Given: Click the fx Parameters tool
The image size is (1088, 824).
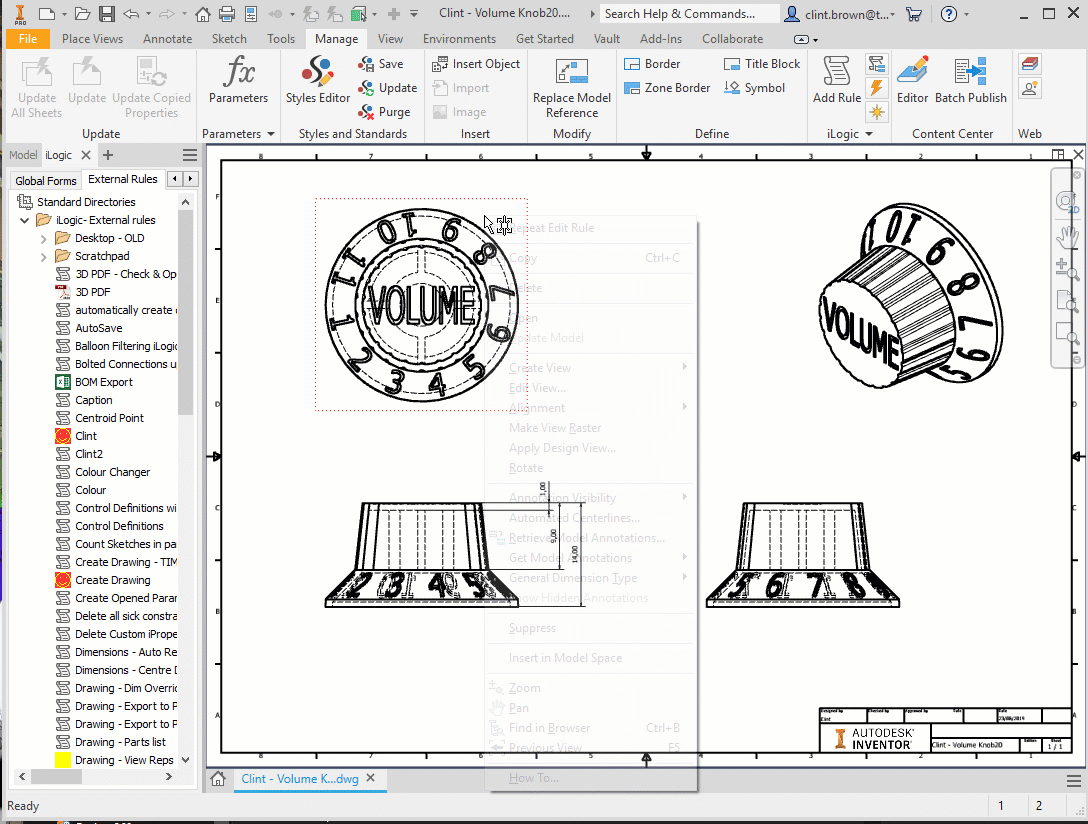Looking at the screenshot, I should pos(238,80).
